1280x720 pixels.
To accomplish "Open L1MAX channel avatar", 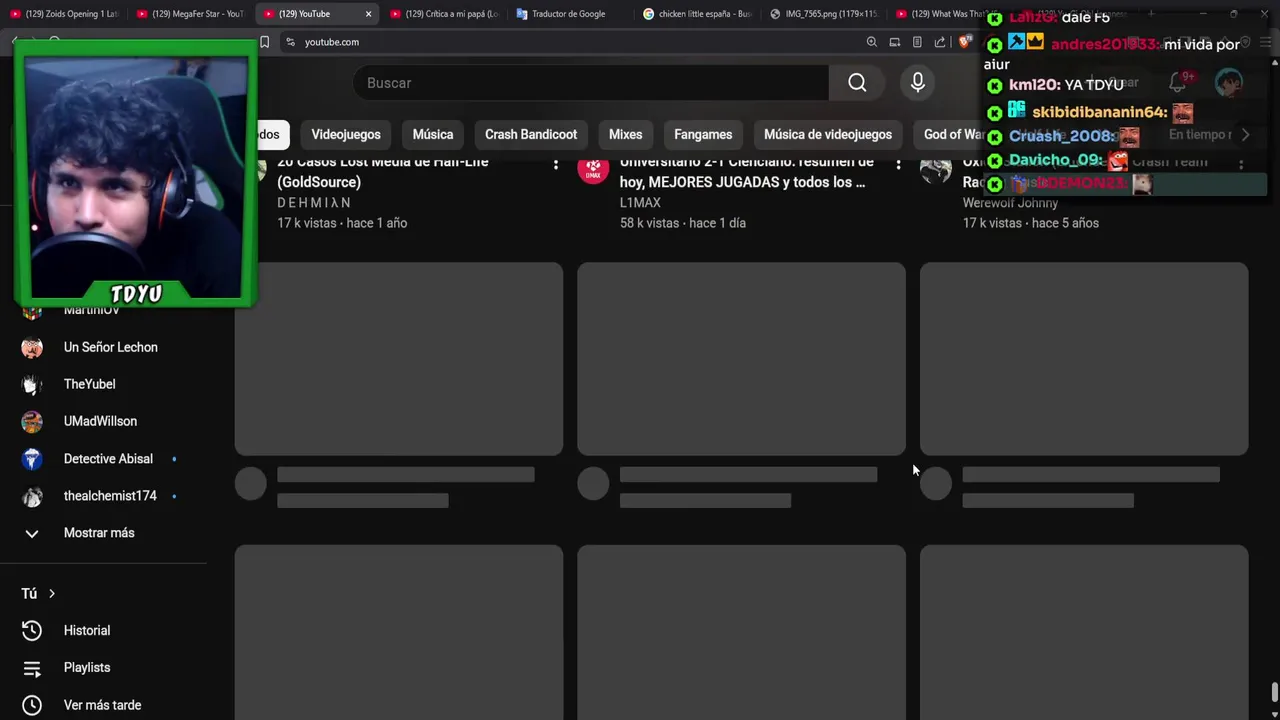I will click(x=593, y=168).
